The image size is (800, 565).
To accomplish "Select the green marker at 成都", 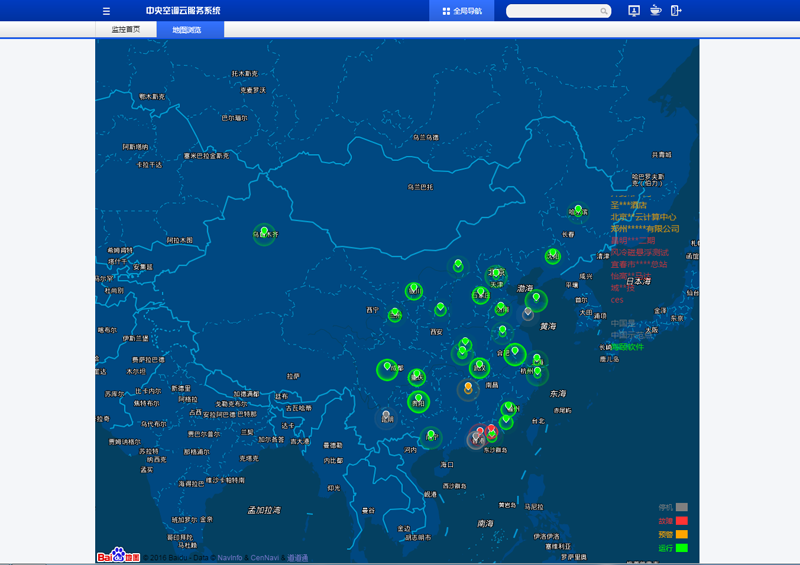I will tap(387, 367).
